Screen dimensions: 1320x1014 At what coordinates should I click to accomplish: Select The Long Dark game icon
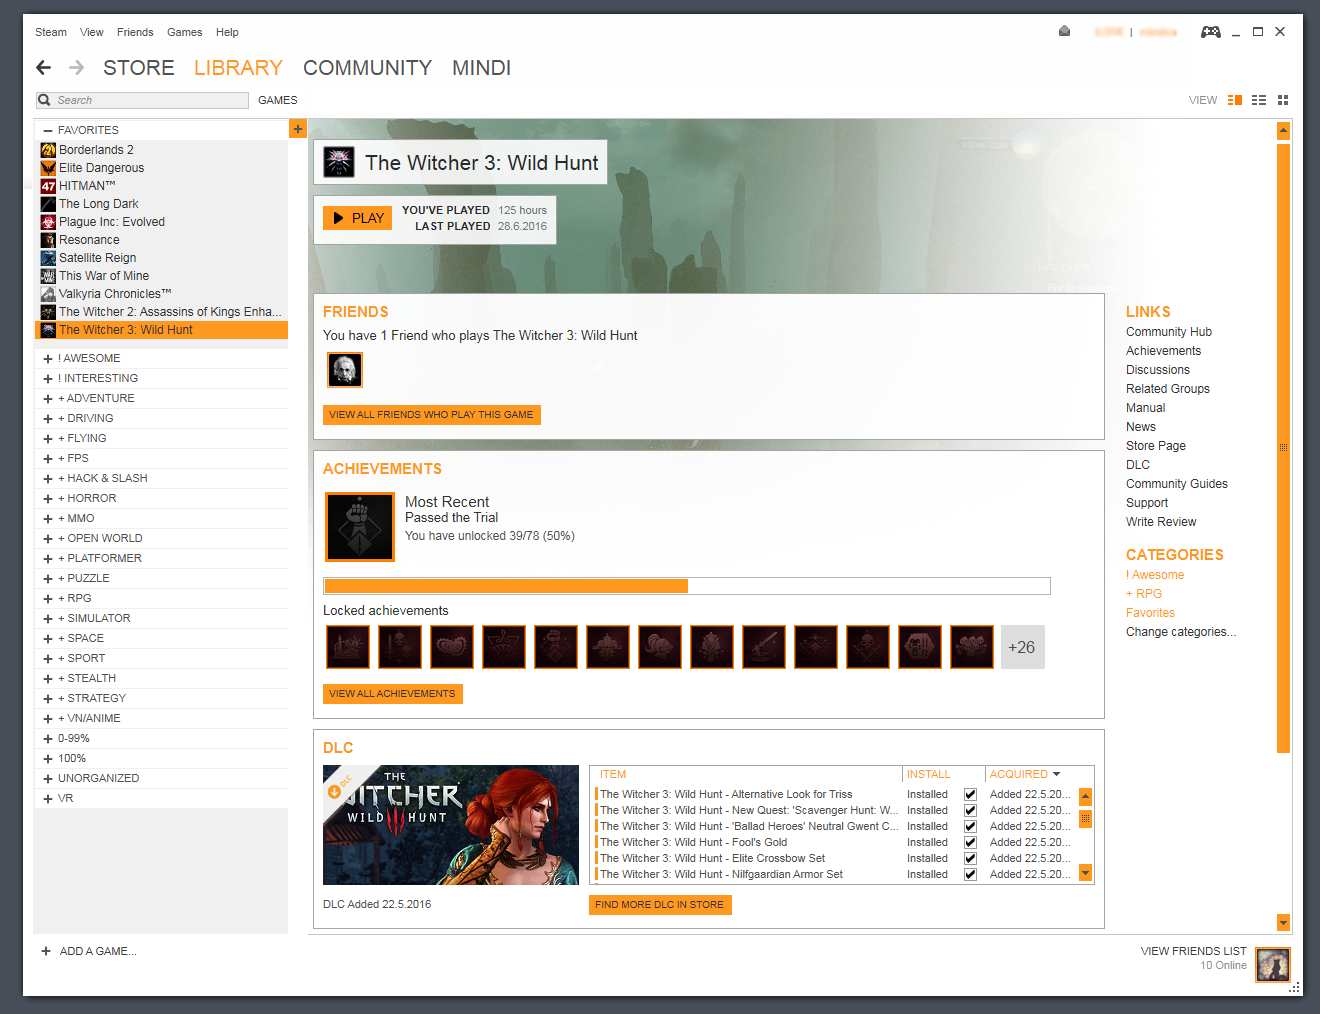(x=48, y=204)
